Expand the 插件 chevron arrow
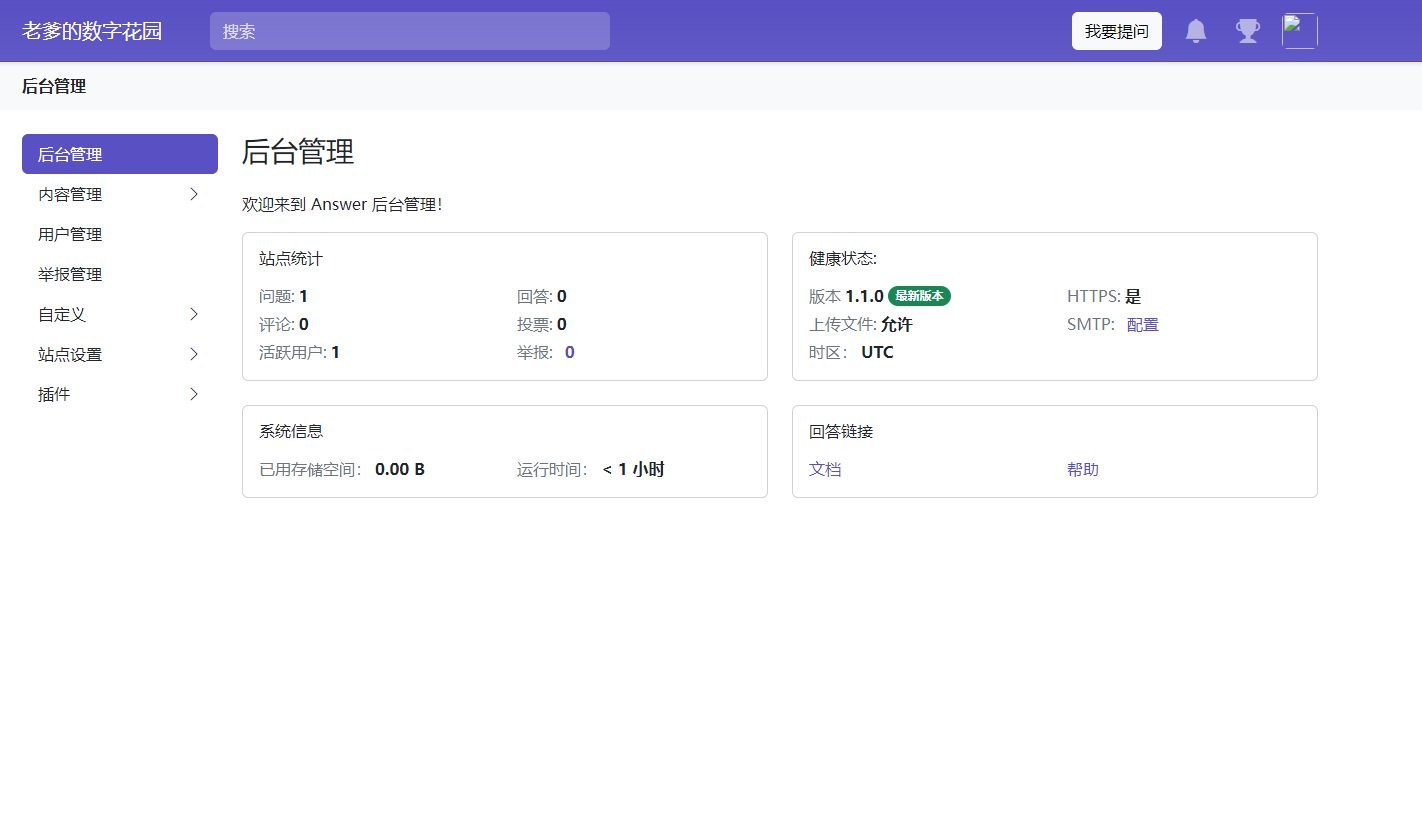Viewport: 1422px width, 820px height. [194, 394]
